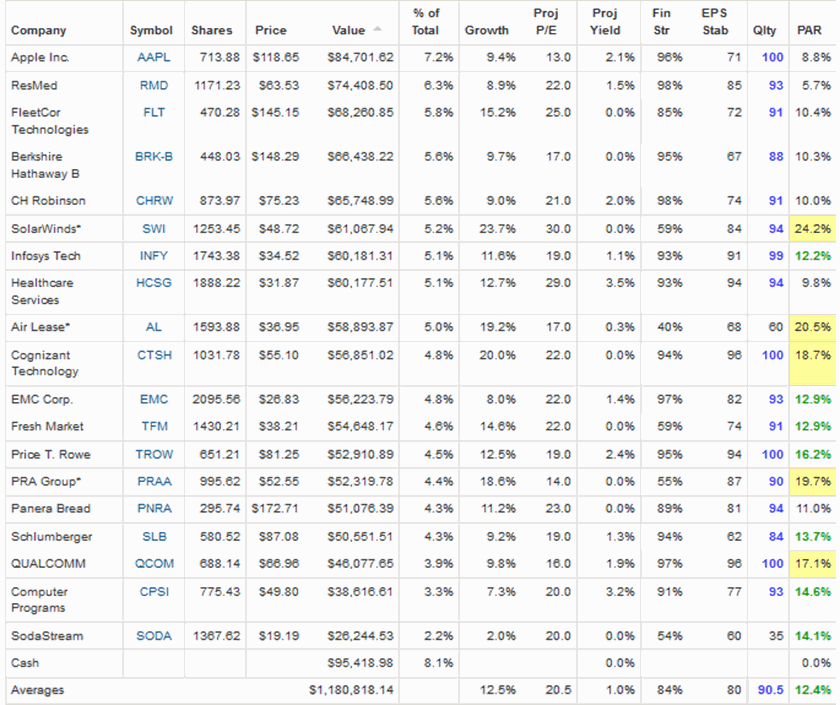Sort by the Proj Yield header
The width and height of the screenshot is (840, 705).
[x=605, y=22]
